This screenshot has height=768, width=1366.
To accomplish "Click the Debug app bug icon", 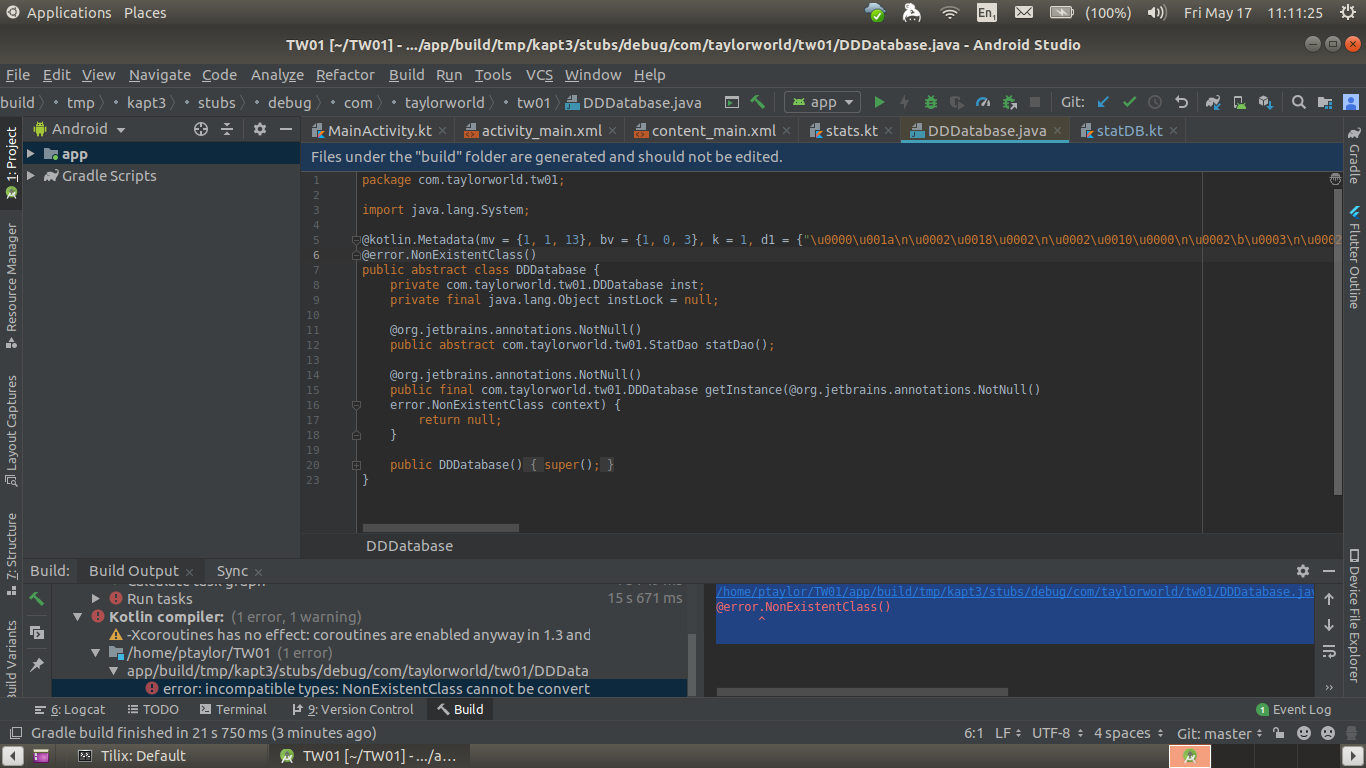I will click(x=931, y=102).
